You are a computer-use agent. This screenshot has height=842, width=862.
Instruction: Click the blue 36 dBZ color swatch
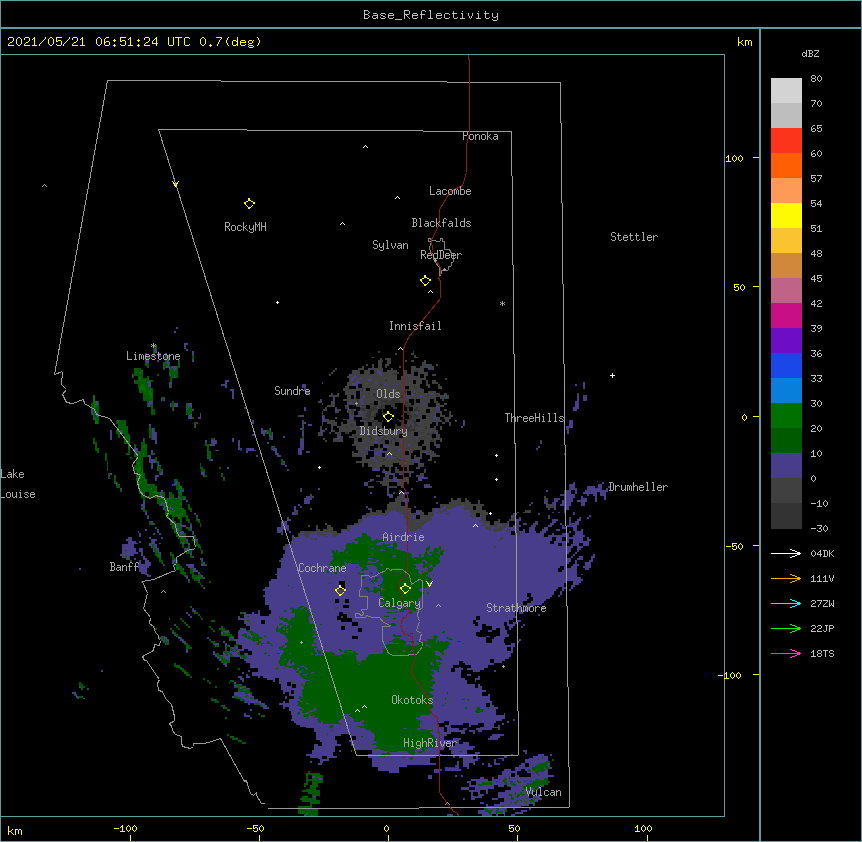[786, 365]
